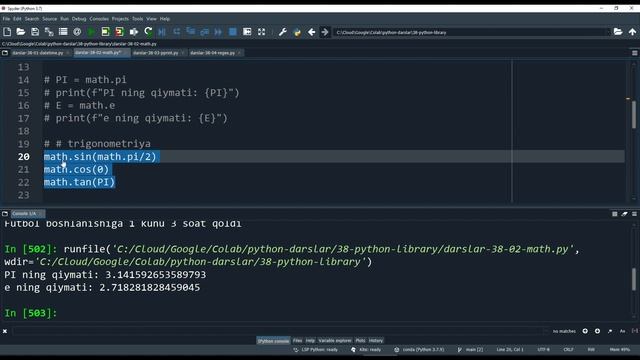This screenshot has width=640, height=360.
Task: Open the File menu
Action: pyautogui.click(x=6, y=19)
